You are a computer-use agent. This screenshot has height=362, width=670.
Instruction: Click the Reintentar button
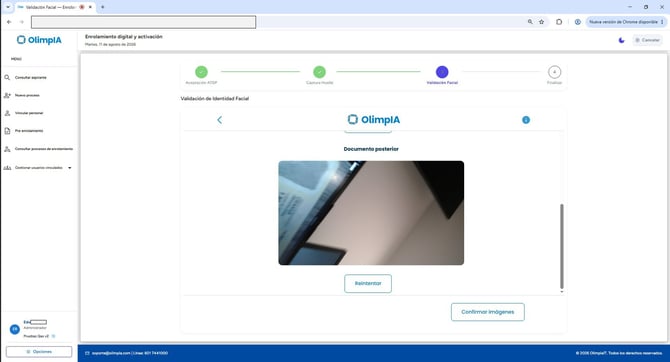368,283
